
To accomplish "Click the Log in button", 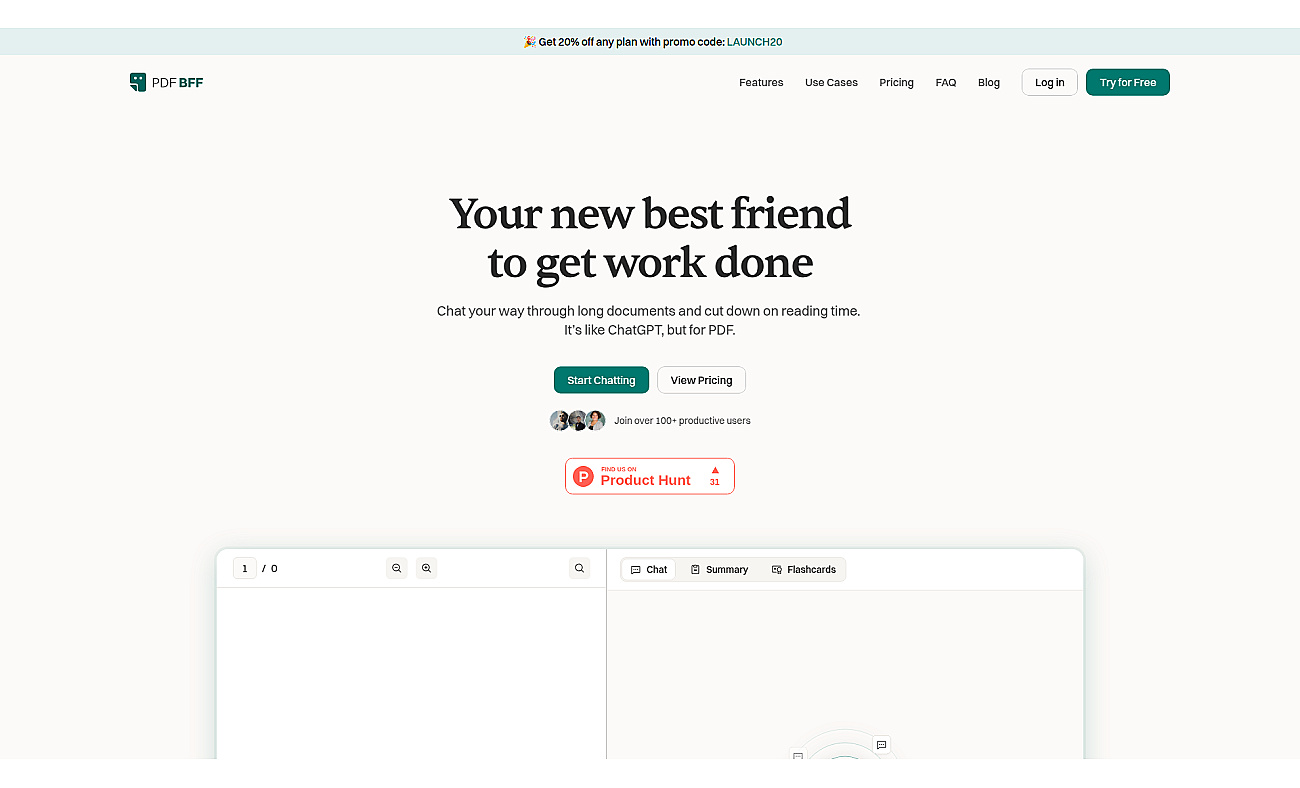I will pyautogui.click(x=1050, y=83).
